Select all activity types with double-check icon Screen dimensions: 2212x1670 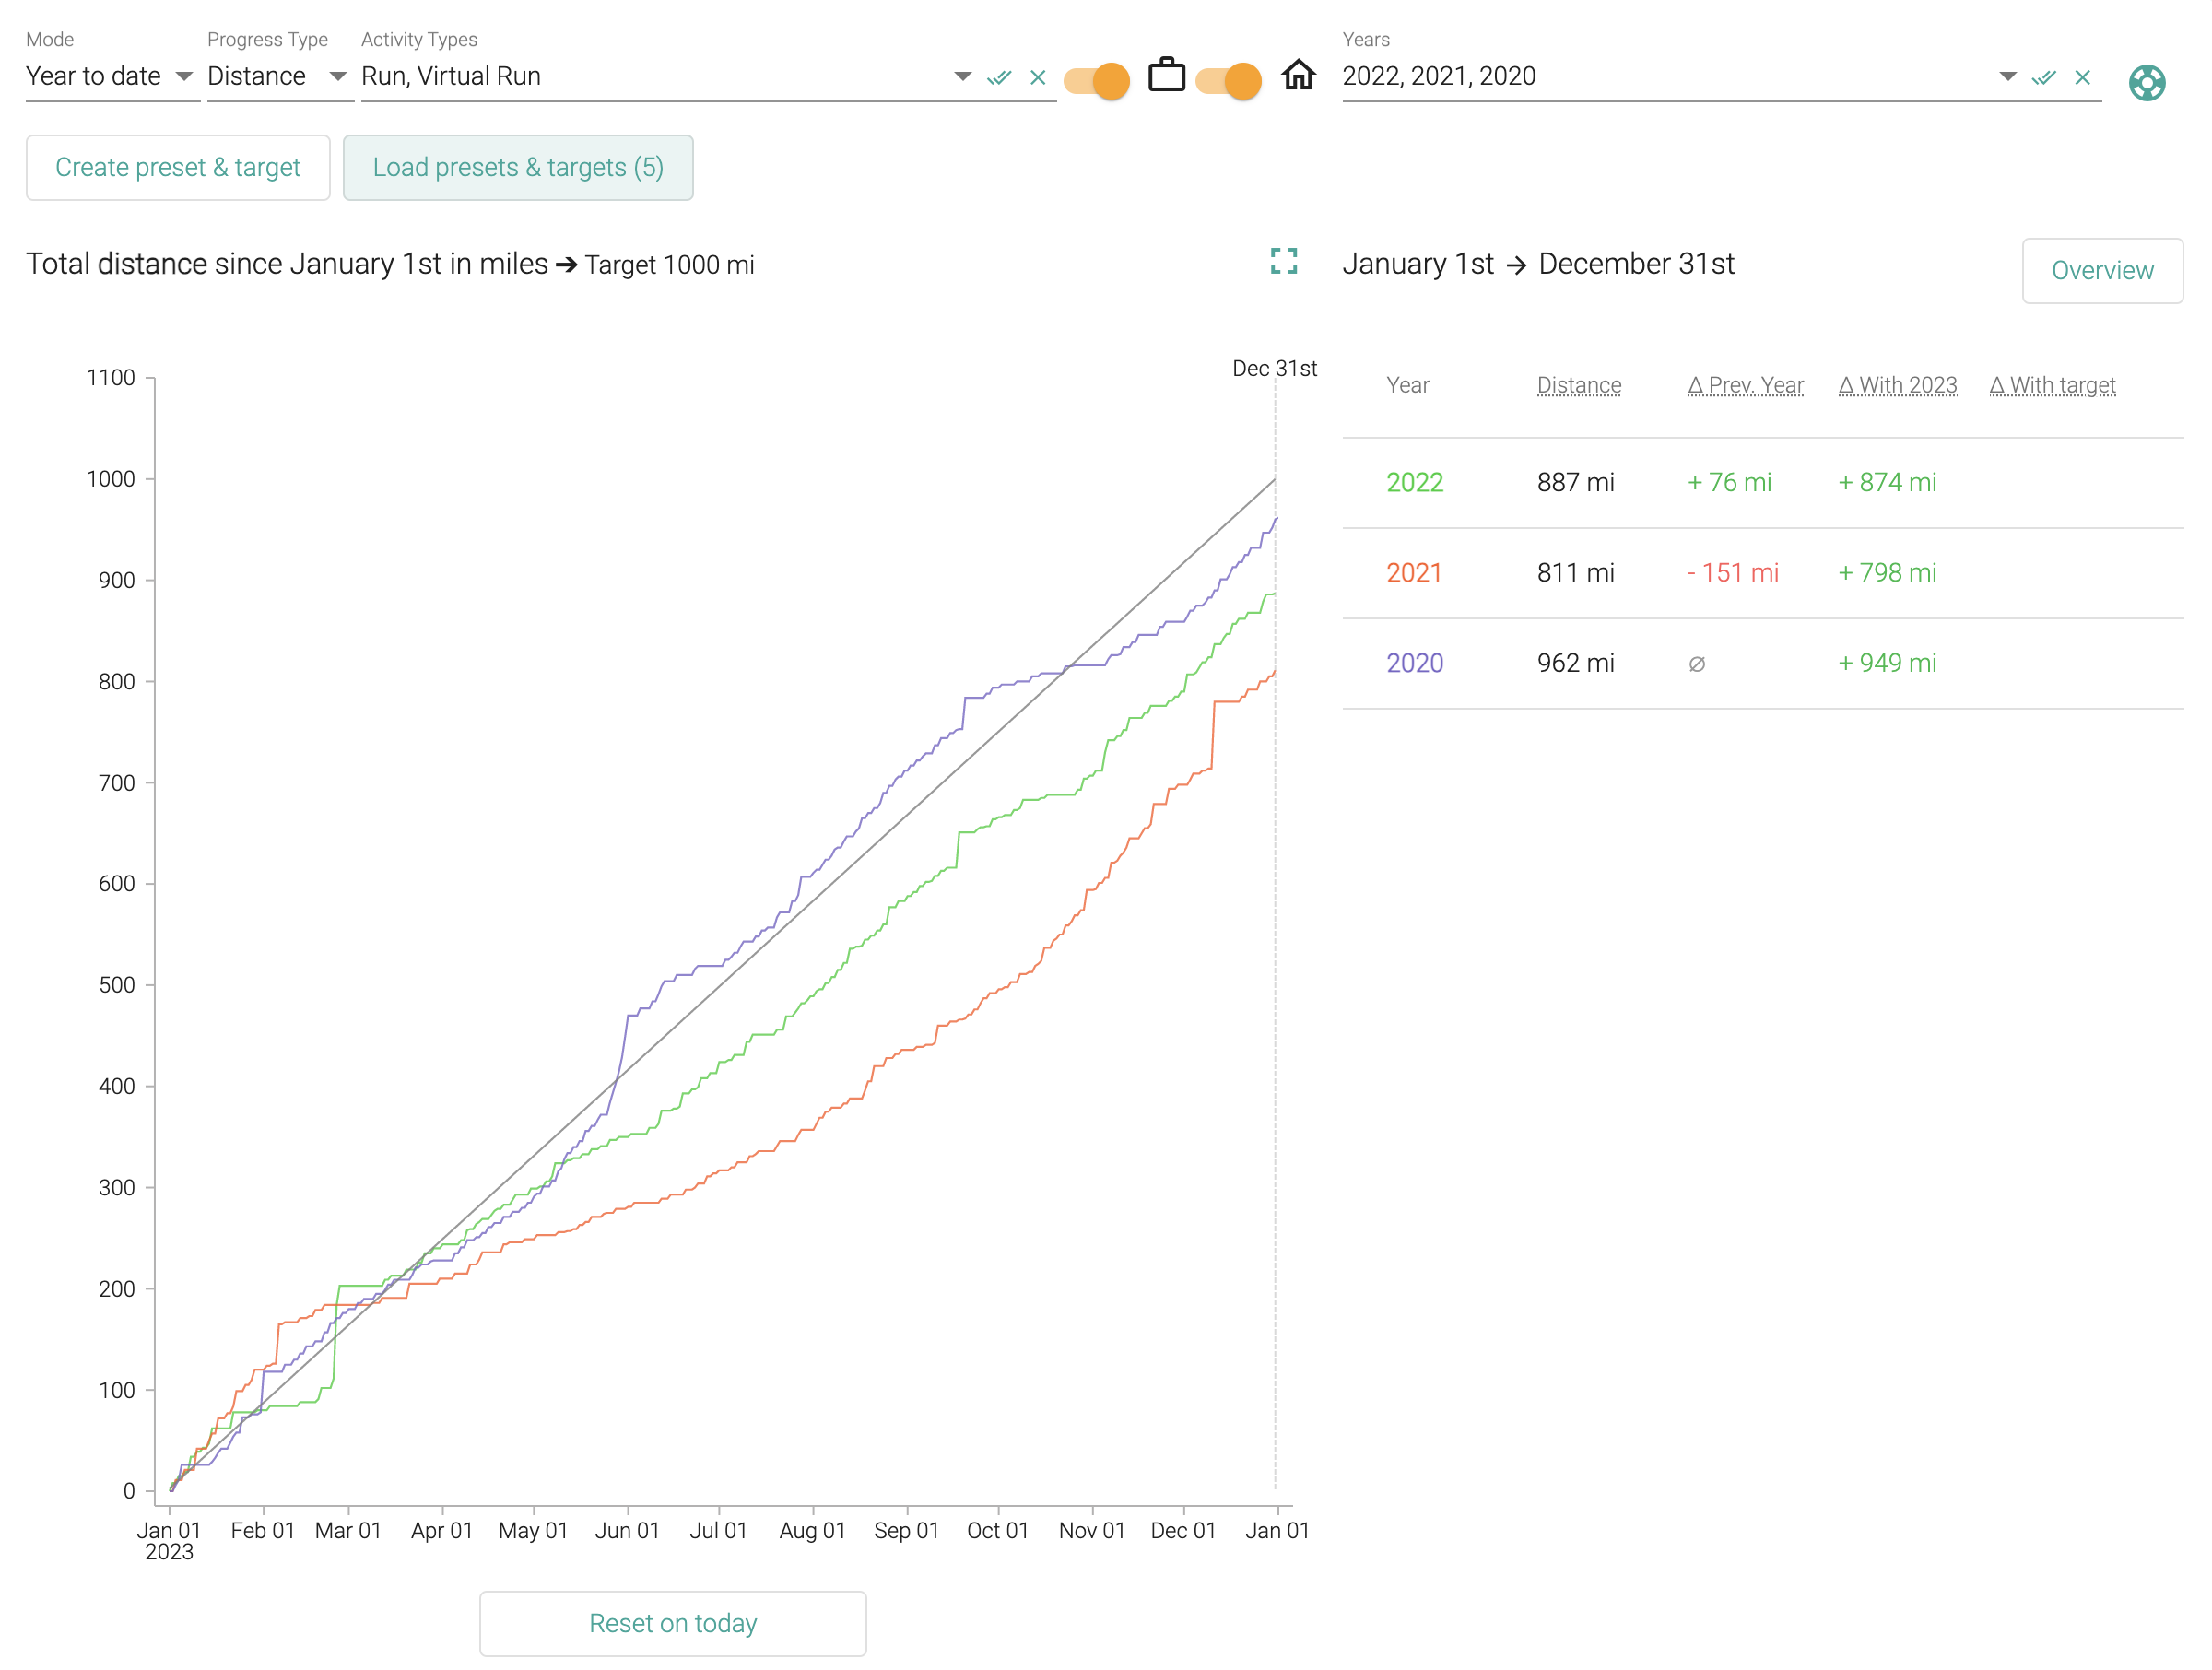tap(998, 77)
